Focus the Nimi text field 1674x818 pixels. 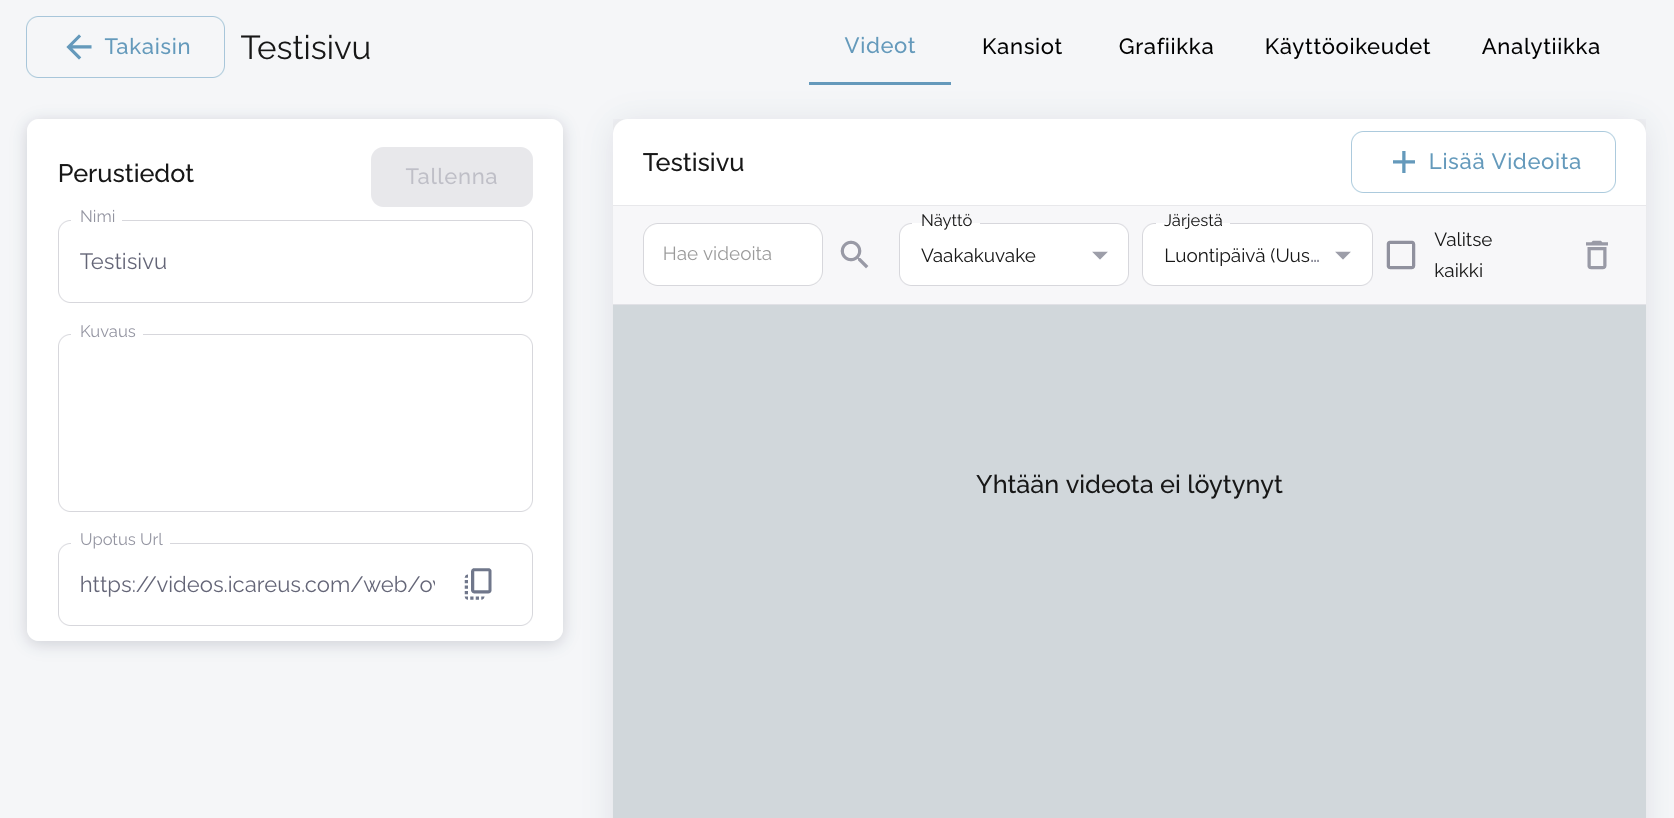(x=295, y=262)
